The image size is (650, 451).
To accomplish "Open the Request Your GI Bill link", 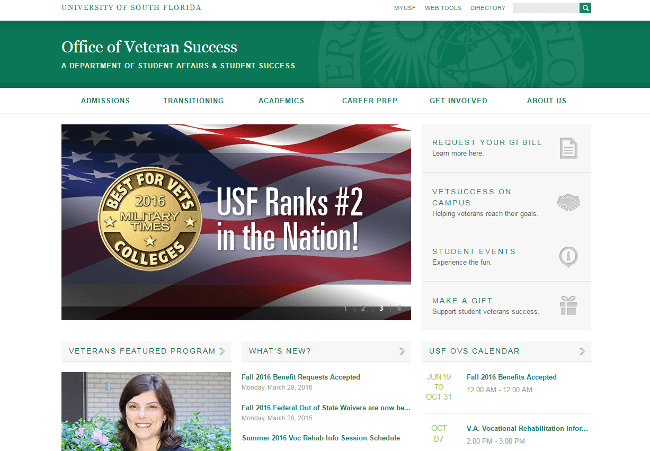I will [487, 142].
